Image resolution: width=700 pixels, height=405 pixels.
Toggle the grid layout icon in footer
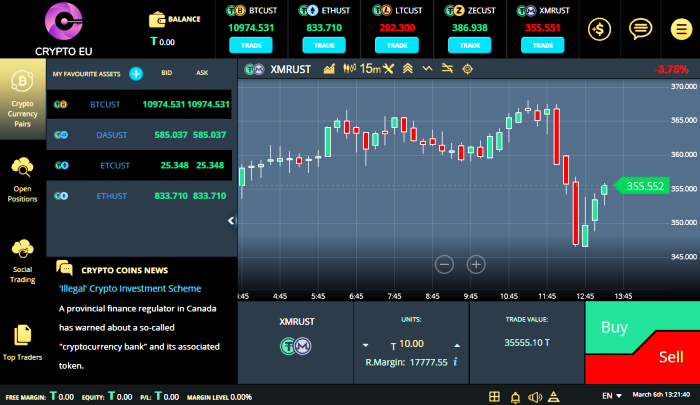pos(495,396)
